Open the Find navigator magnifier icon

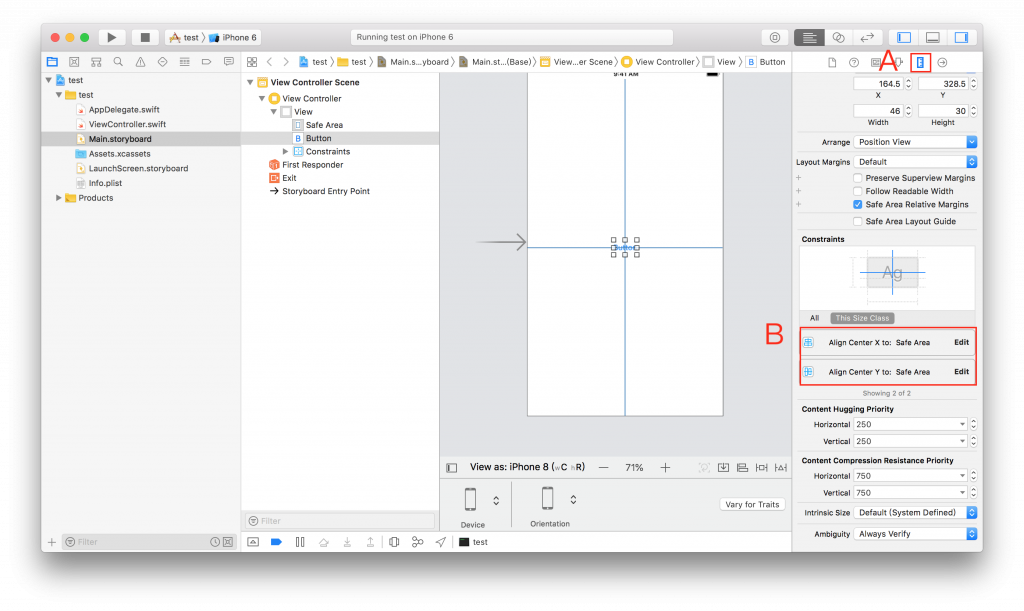pos(118,62)
